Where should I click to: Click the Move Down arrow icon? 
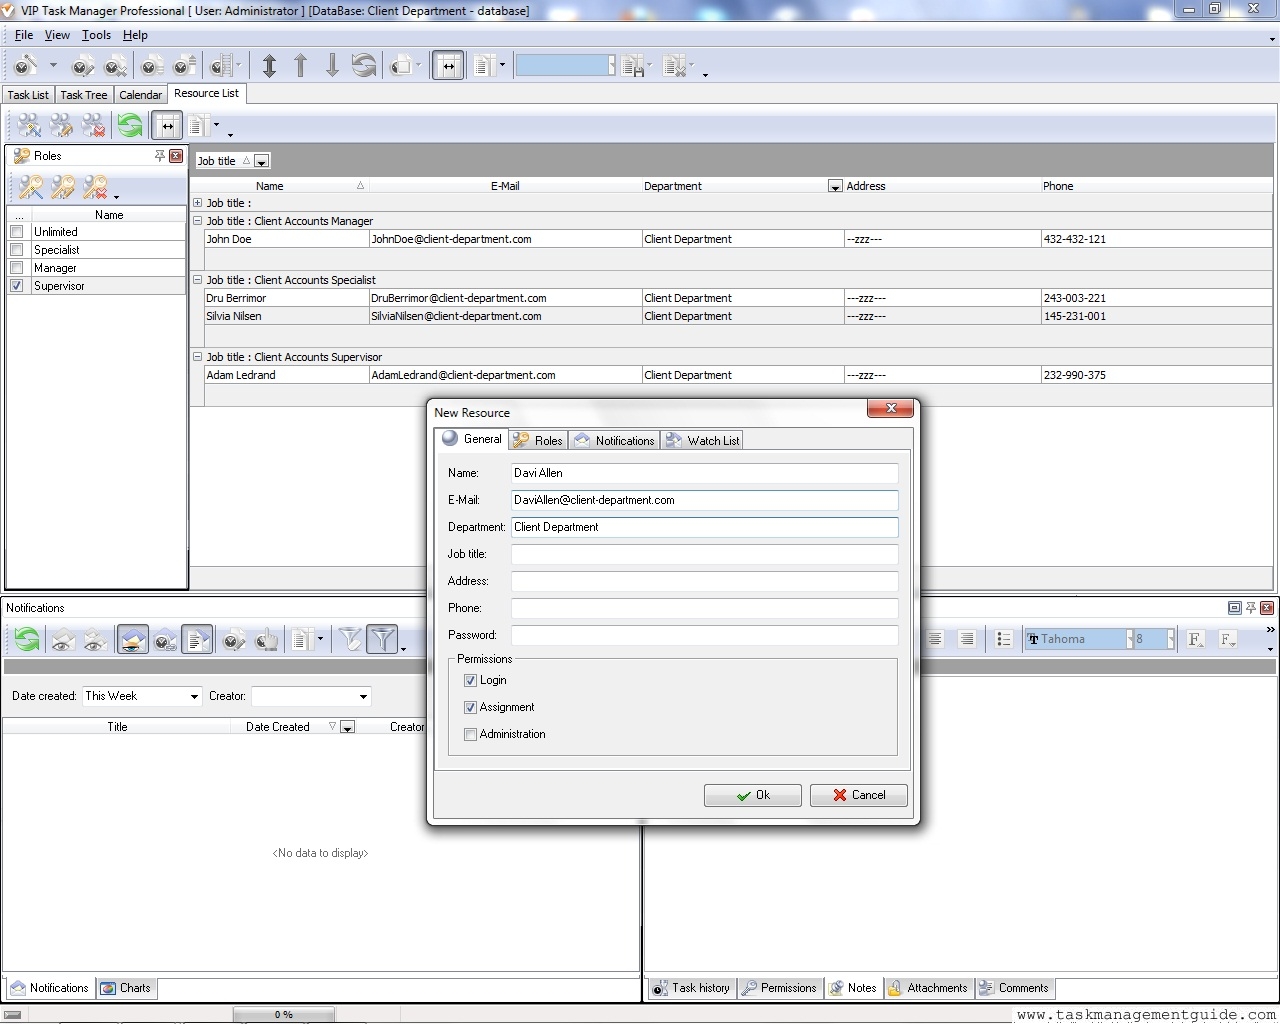coord(332,66)
